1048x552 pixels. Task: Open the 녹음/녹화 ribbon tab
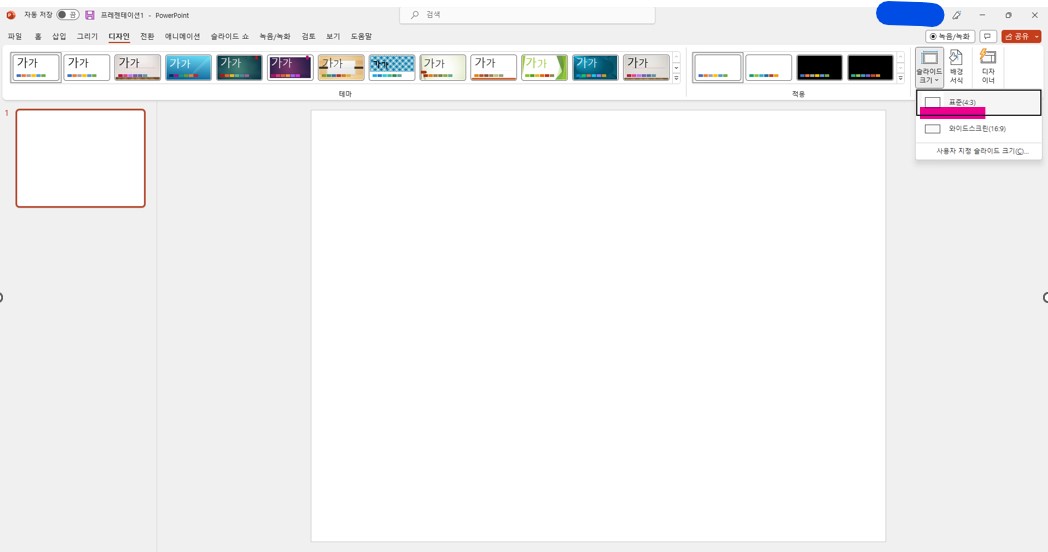[x=275, y=36]
